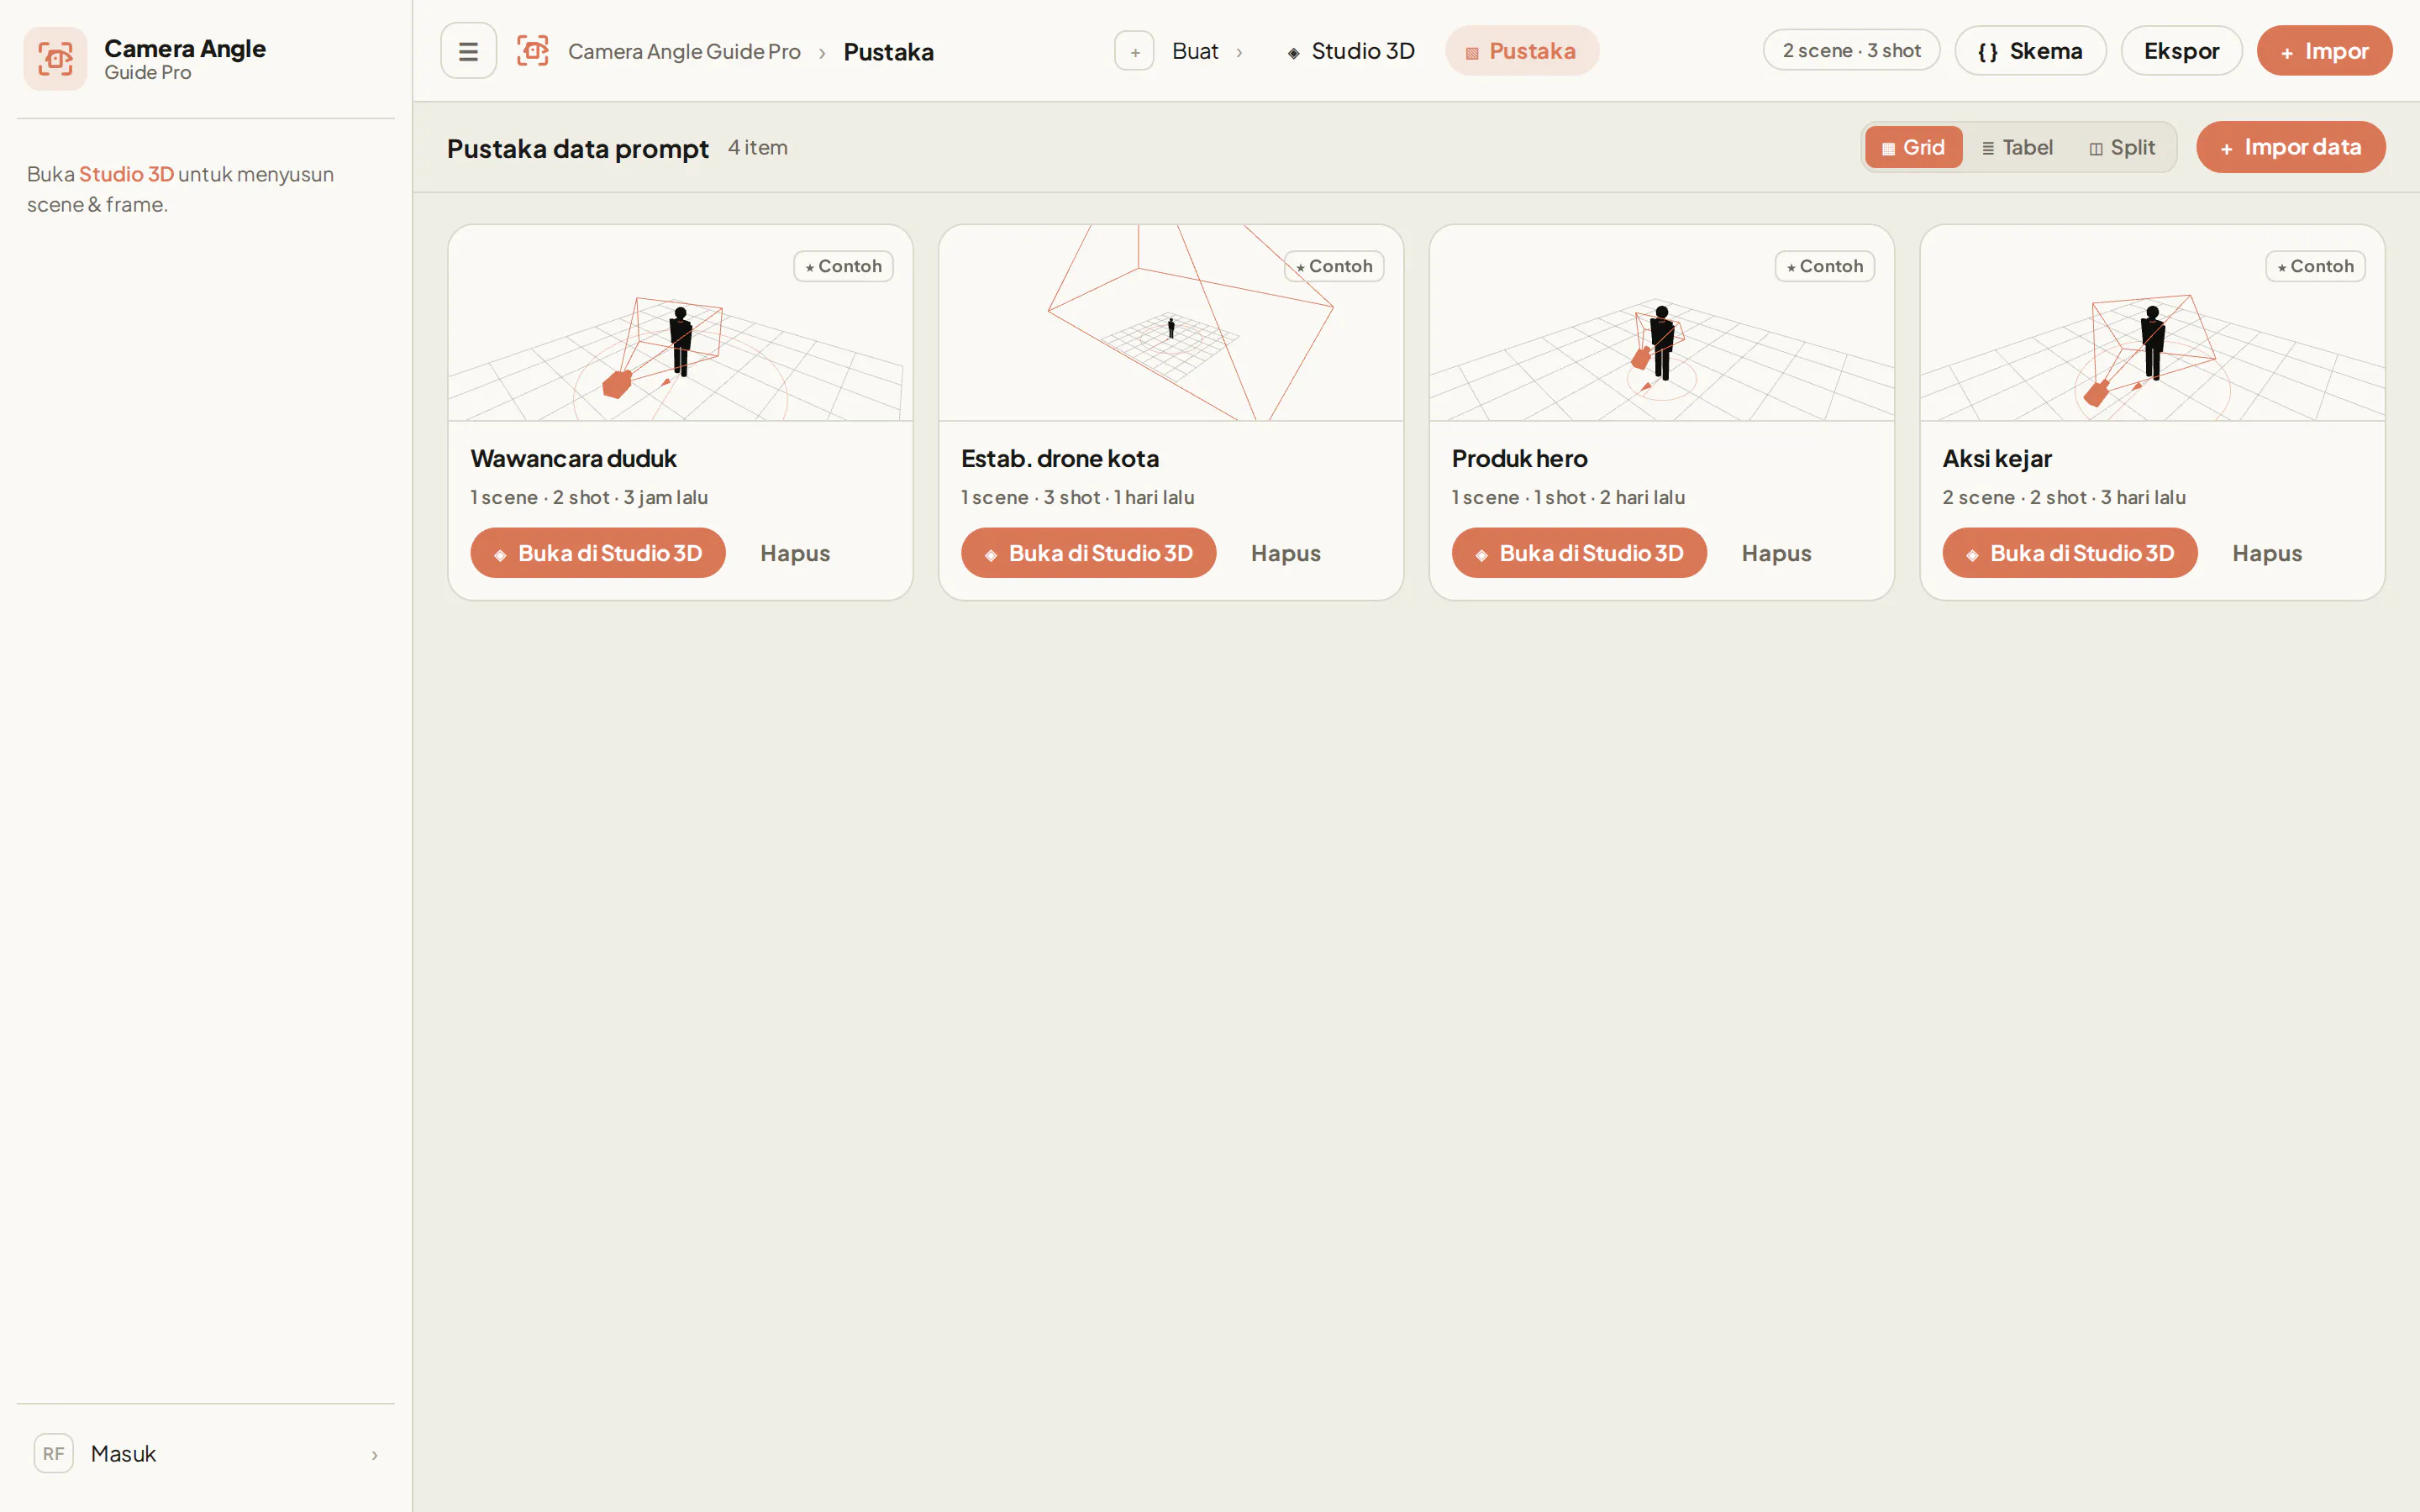Image resolution: width=2420 pixels, height=1512 pixels.
Task: Click the Estab. drone kota card title
Action: click(1060, 459)
